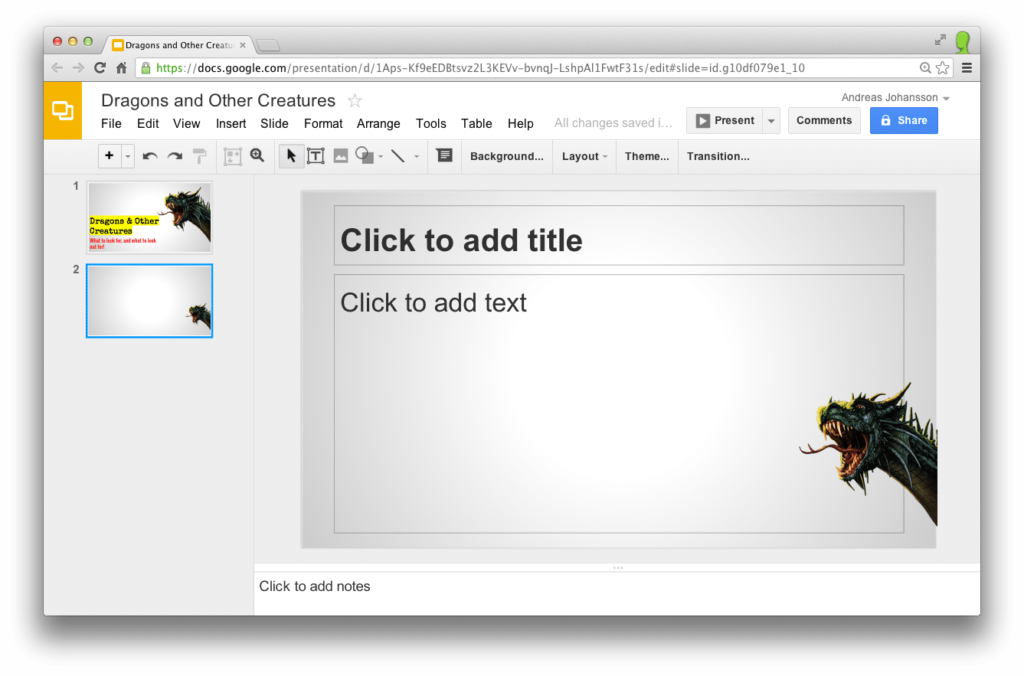Open the Background settings
Screen dimensions: 1024x676
(506, 156)
